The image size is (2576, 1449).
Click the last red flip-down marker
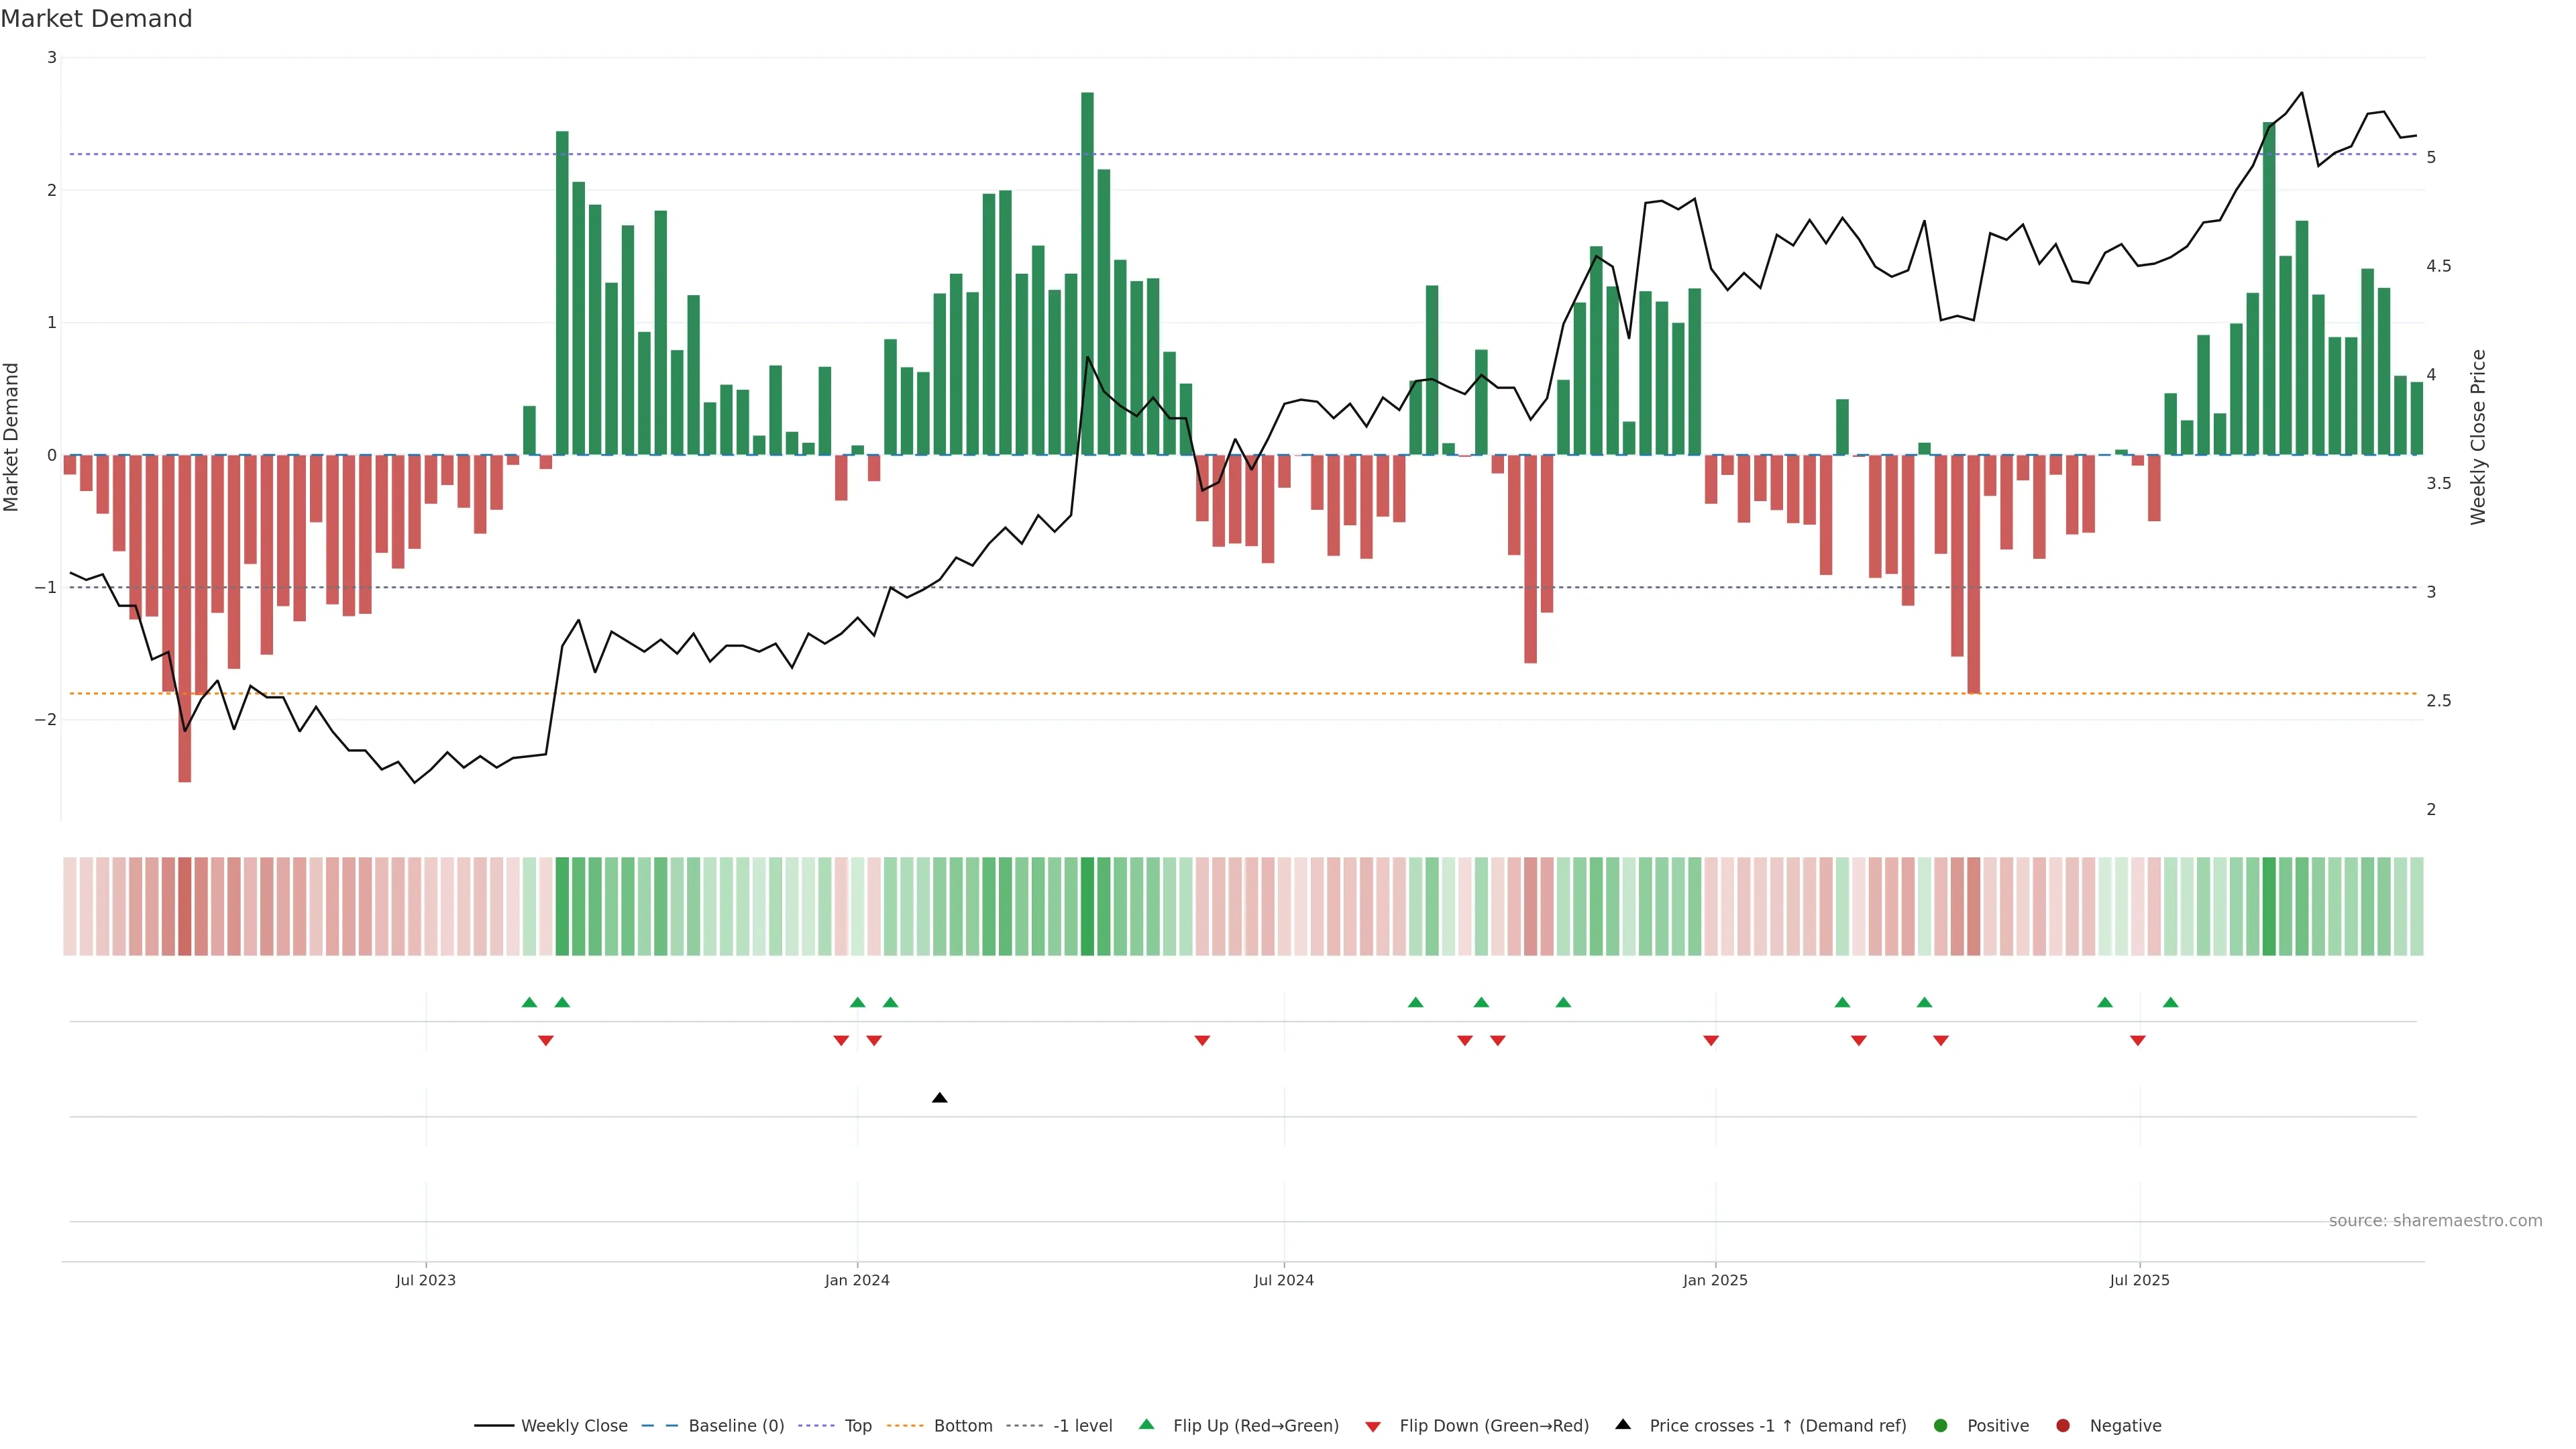[x=2138, y=1041]
